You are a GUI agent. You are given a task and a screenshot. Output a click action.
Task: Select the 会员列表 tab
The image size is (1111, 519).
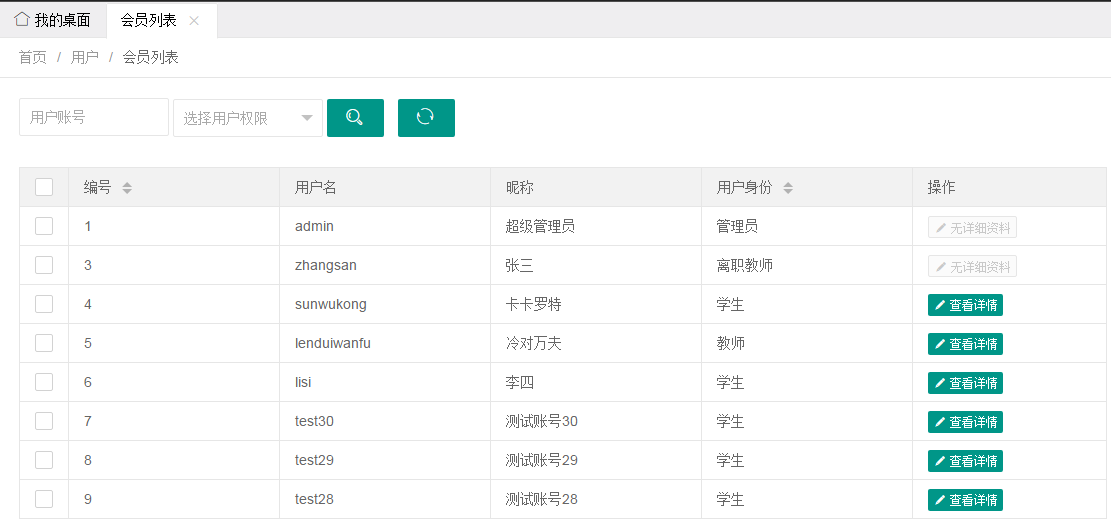click(x=148, y=20)
